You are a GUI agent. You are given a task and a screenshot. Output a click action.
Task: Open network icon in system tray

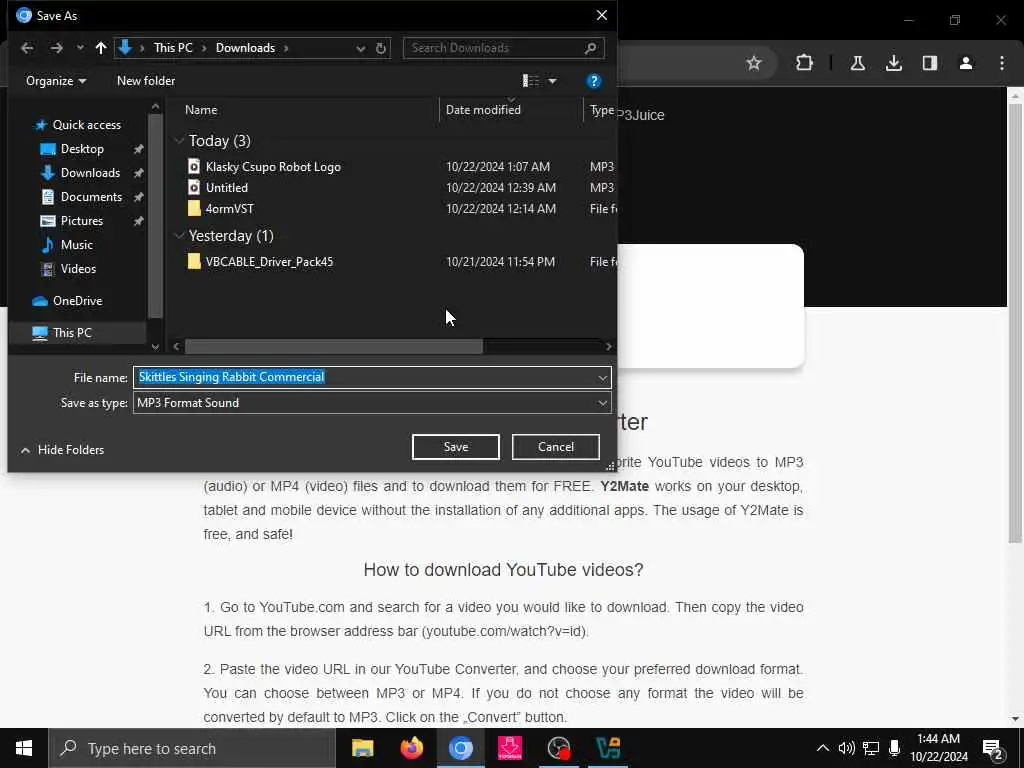coord(871,748)
